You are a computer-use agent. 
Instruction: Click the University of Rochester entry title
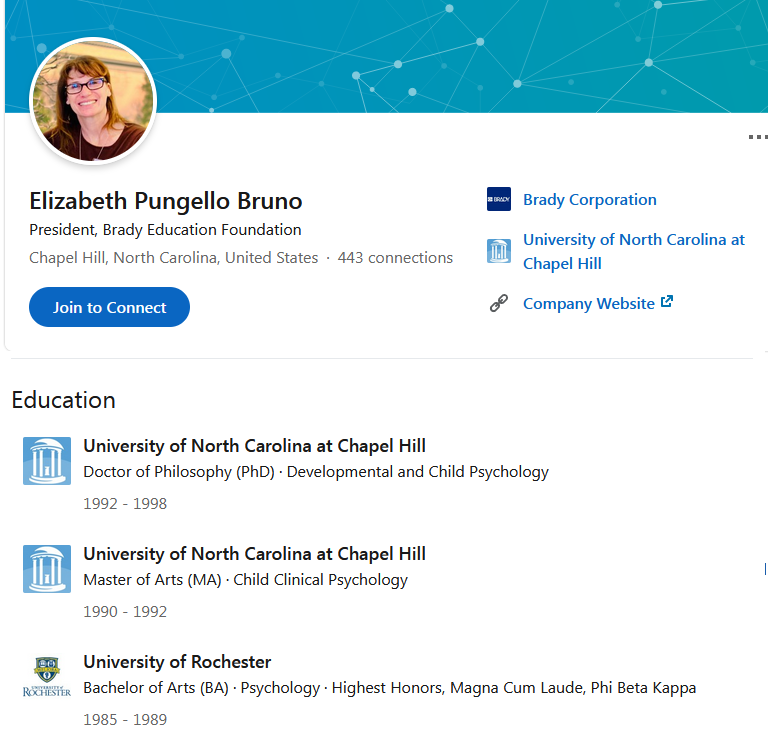pyautogui.click(x=177, y=662)
